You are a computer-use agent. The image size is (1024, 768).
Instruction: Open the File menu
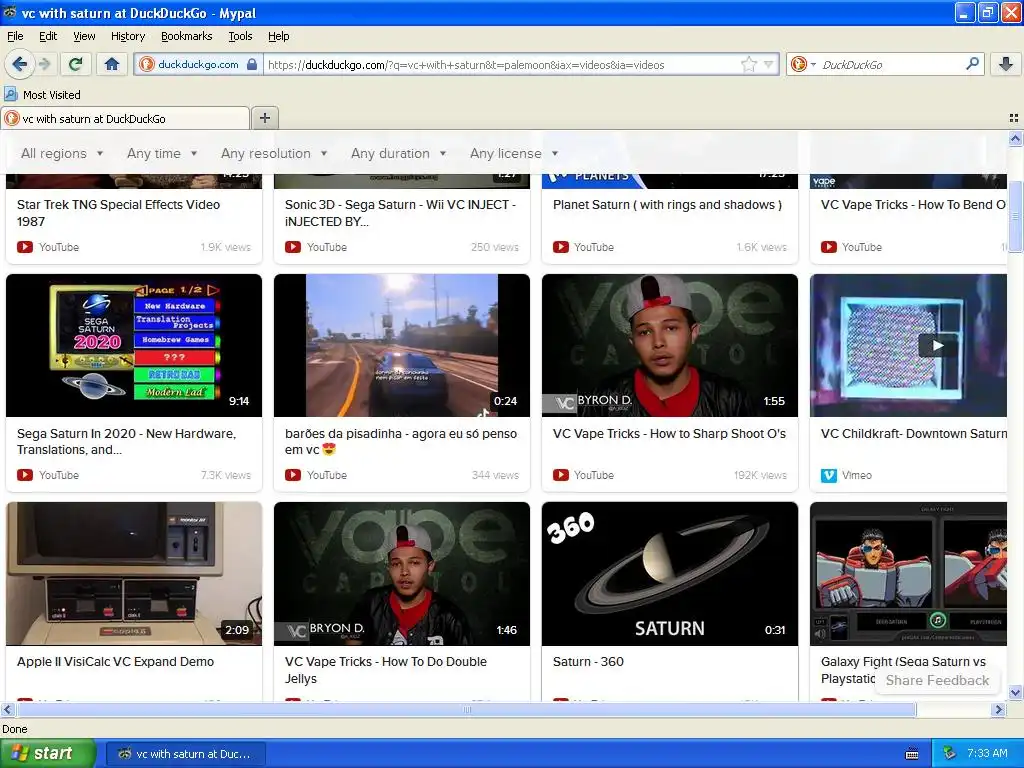coord(15,36)
